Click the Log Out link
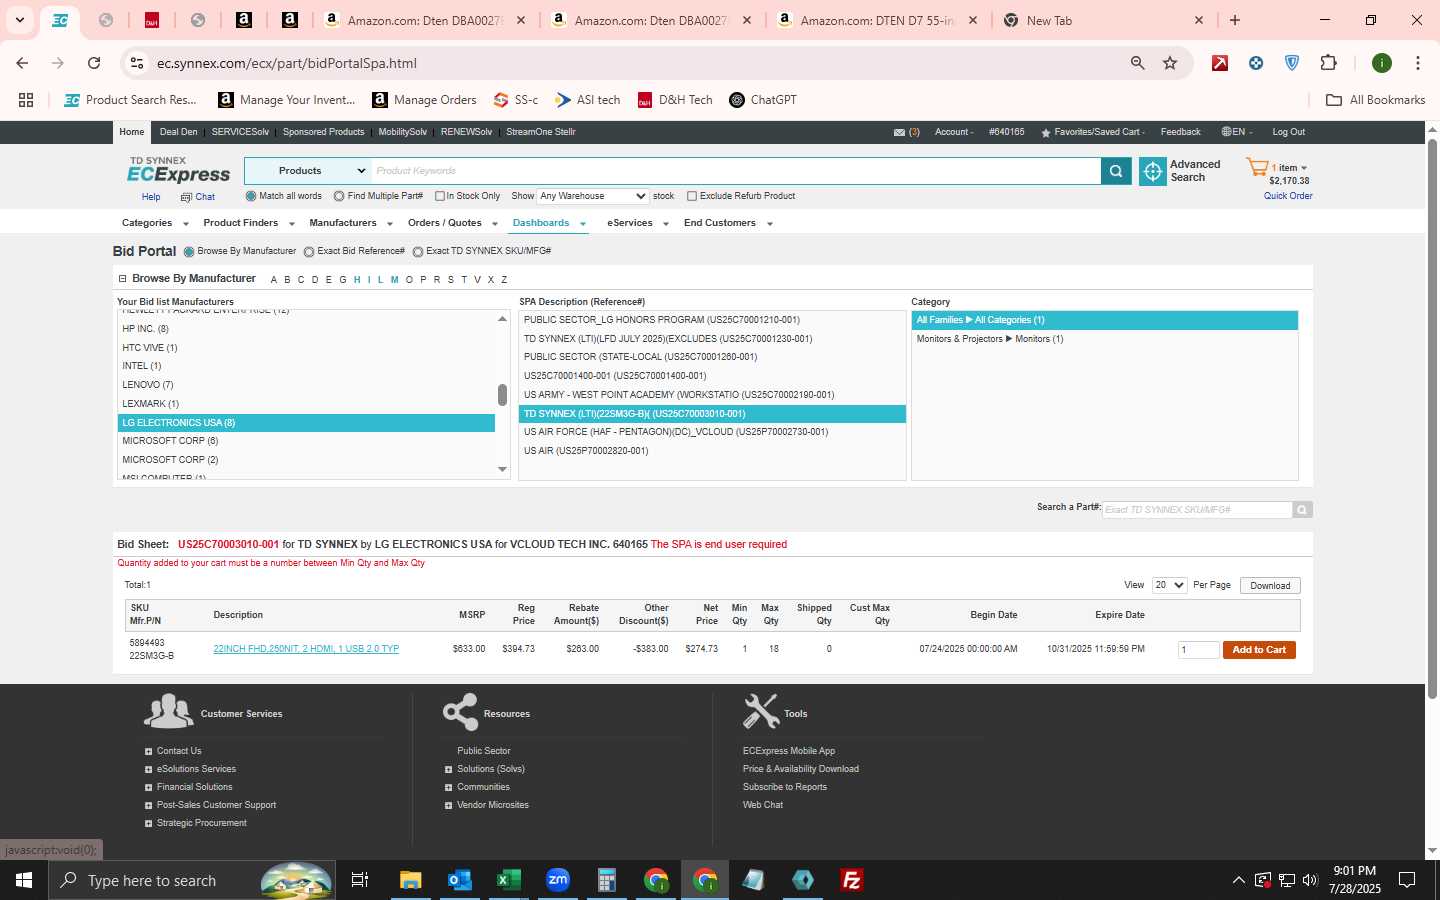Image resolution: width=1440 pixels, height=900 pixels. (1288, 132)
